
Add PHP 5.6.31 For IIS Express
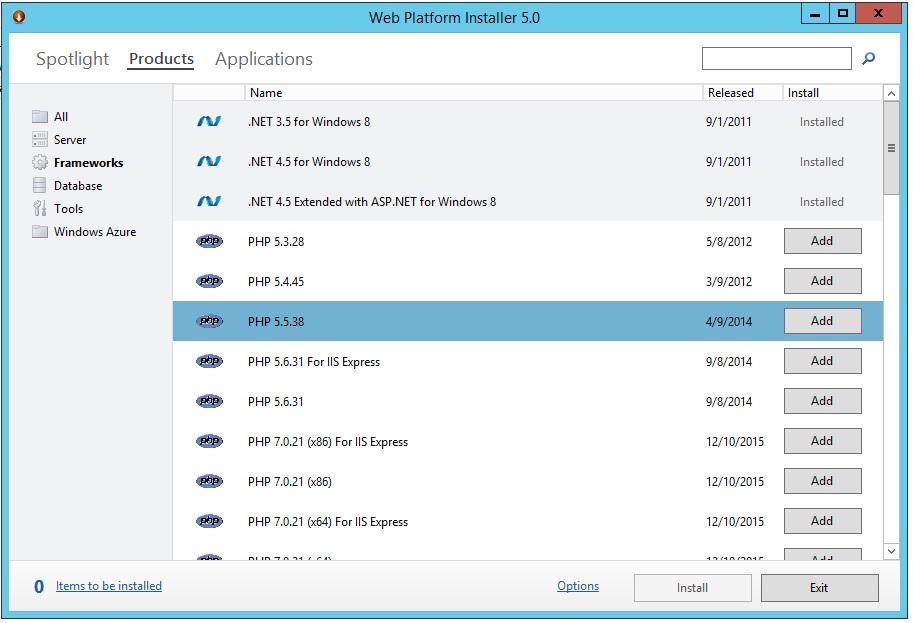click(x=822, y=361)
